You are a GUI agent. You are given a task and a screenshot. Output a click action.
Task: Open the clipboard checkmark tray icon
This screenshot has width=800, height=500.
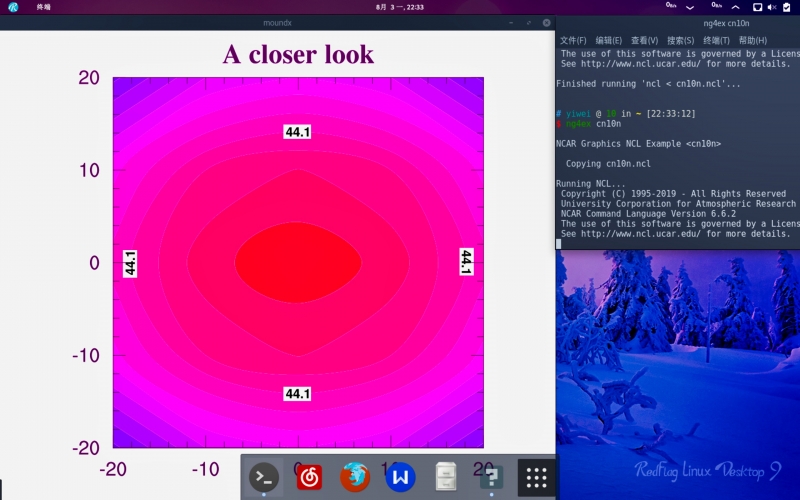click(787, 7)
